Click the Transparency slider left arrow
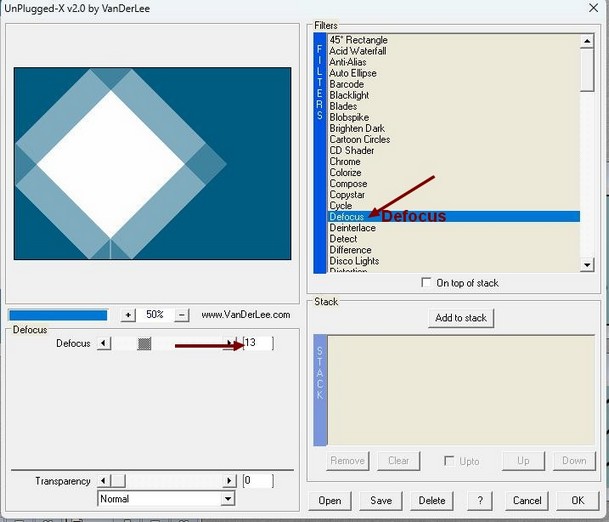 point(103,481)
